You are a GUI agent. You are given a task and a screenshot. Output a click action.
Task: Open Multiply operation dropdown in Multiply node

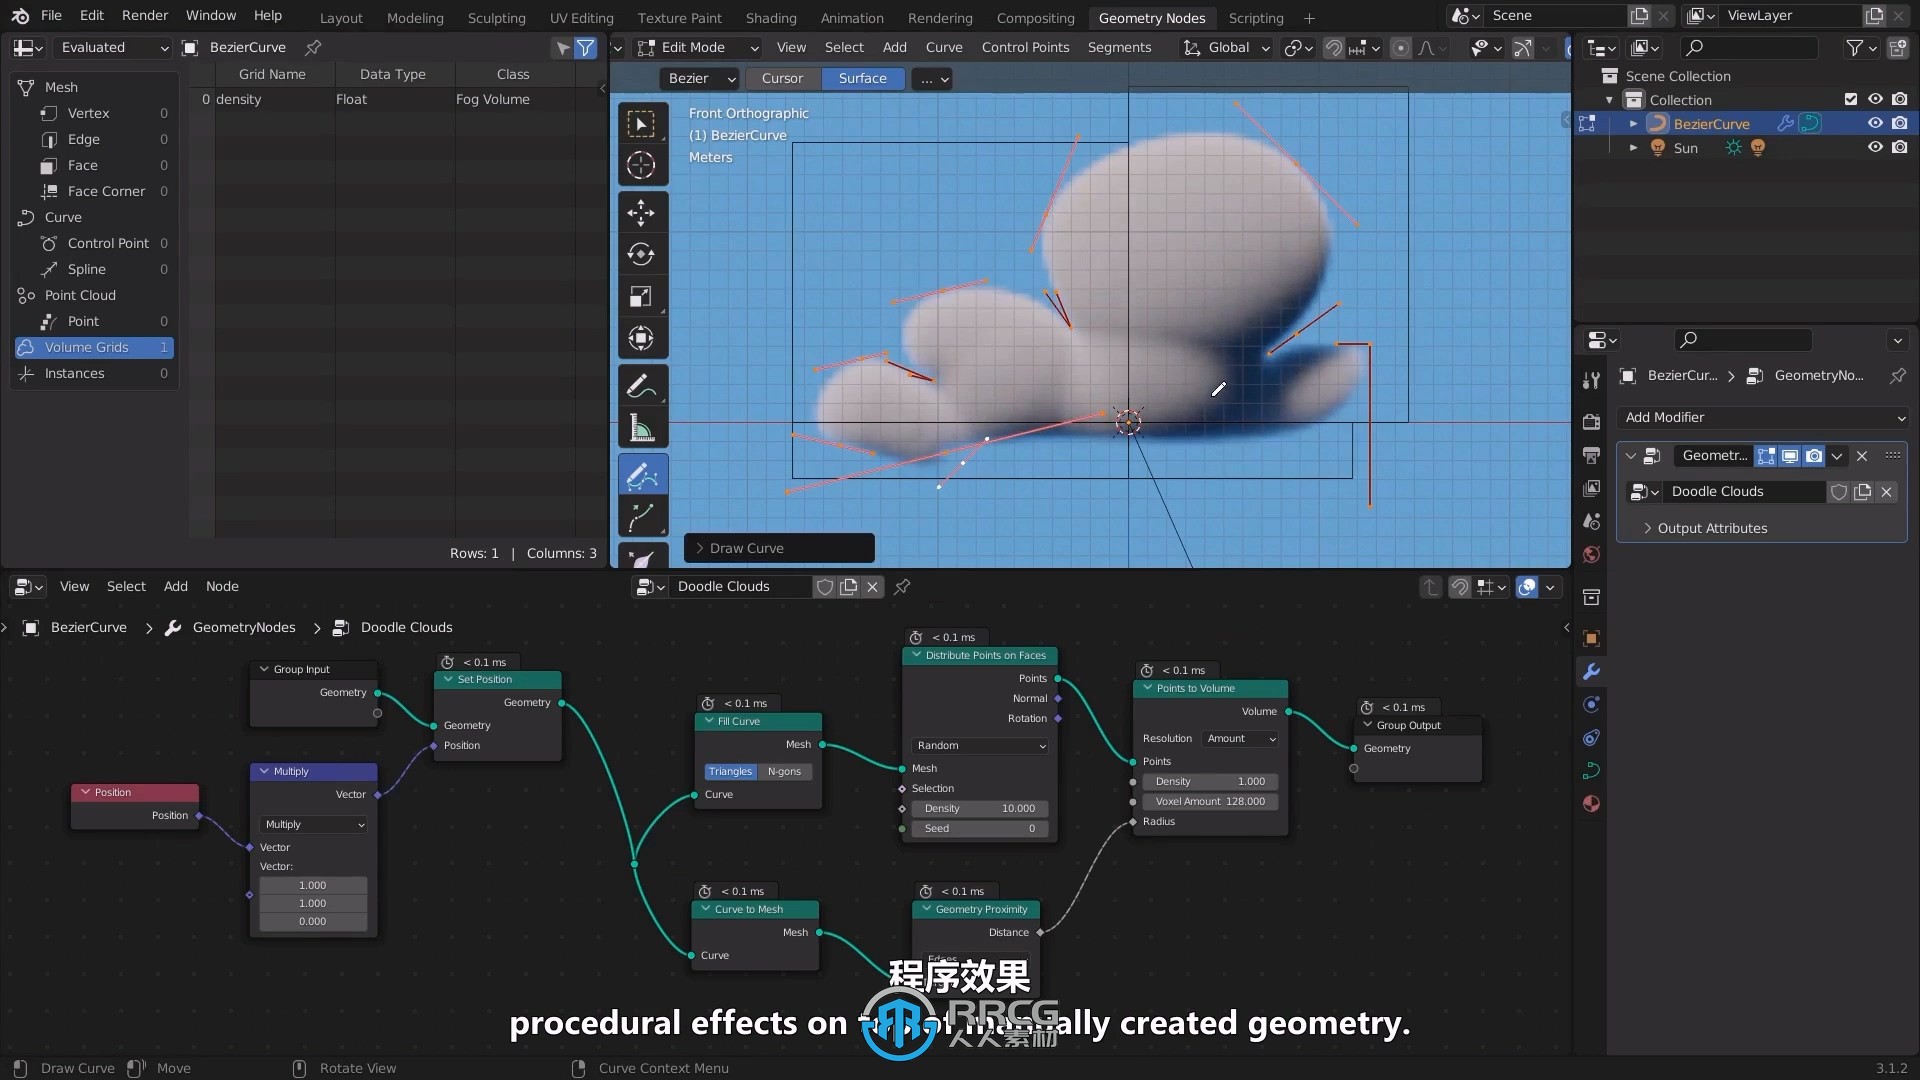coord(313,825)
